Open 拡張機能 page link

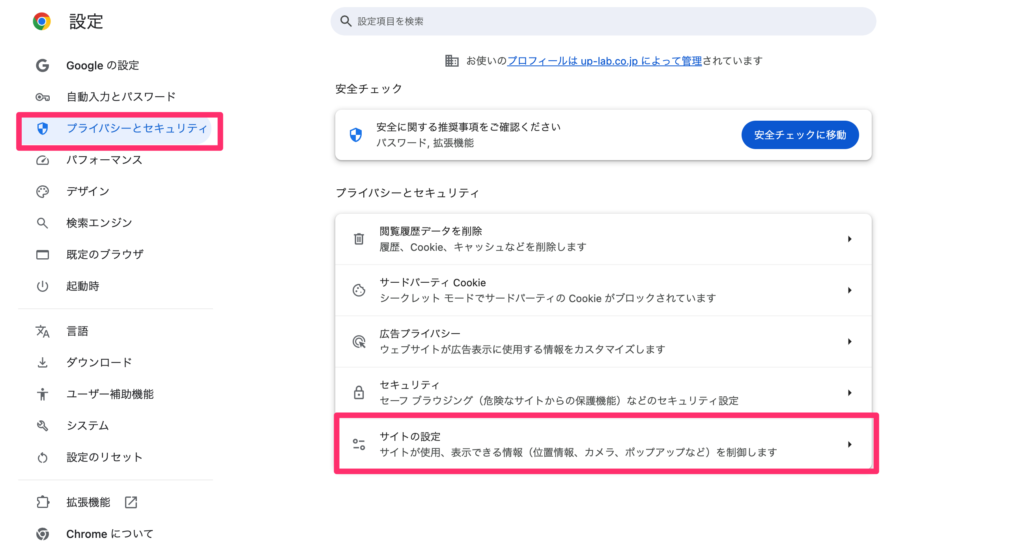click(x=88, y=502)
